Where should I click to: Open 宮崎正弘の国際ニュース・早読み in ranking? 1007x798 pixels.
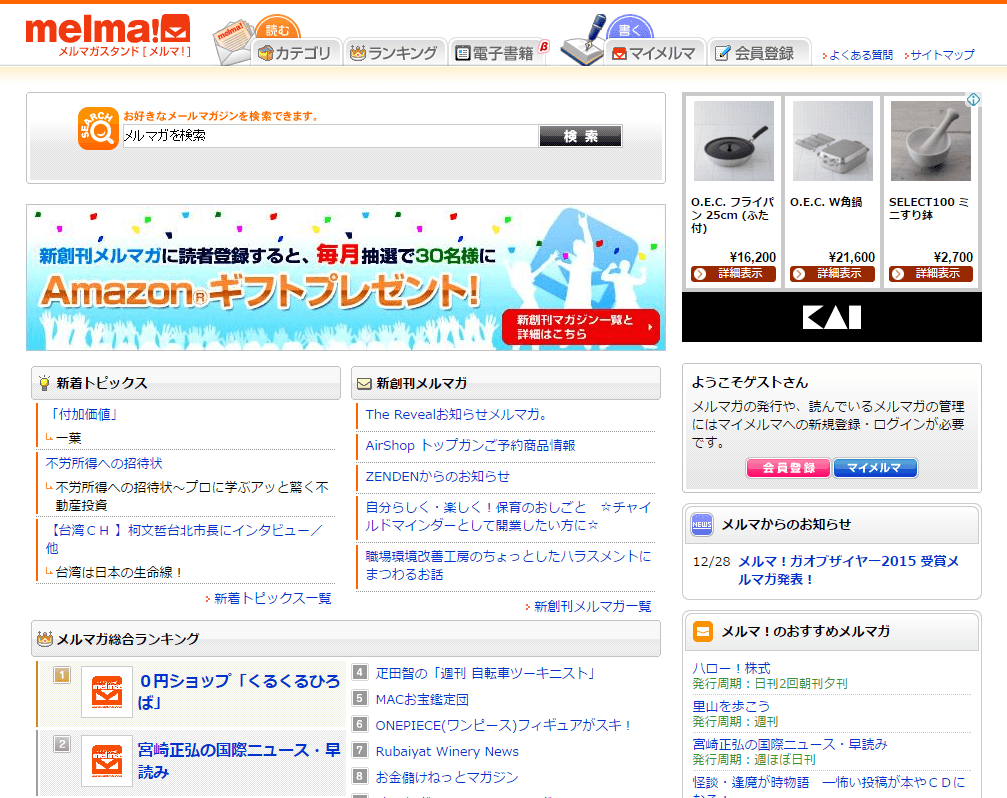click(x=239, y=761)
